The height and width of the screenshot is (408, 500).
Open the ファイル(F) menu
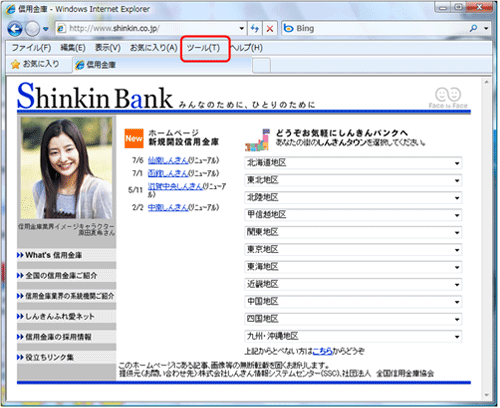pos(31,48)
